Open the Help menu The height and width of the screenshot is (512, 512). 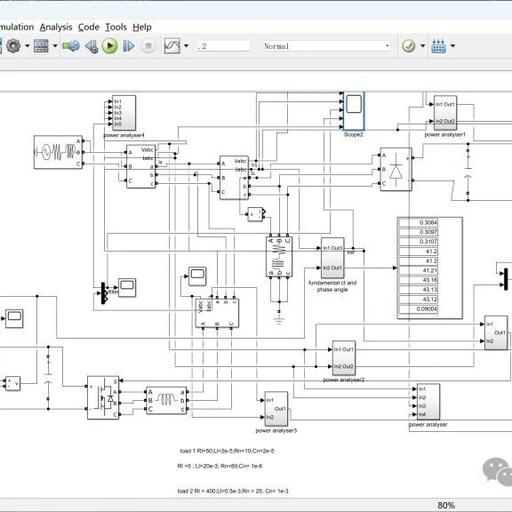tap(142, 27)
